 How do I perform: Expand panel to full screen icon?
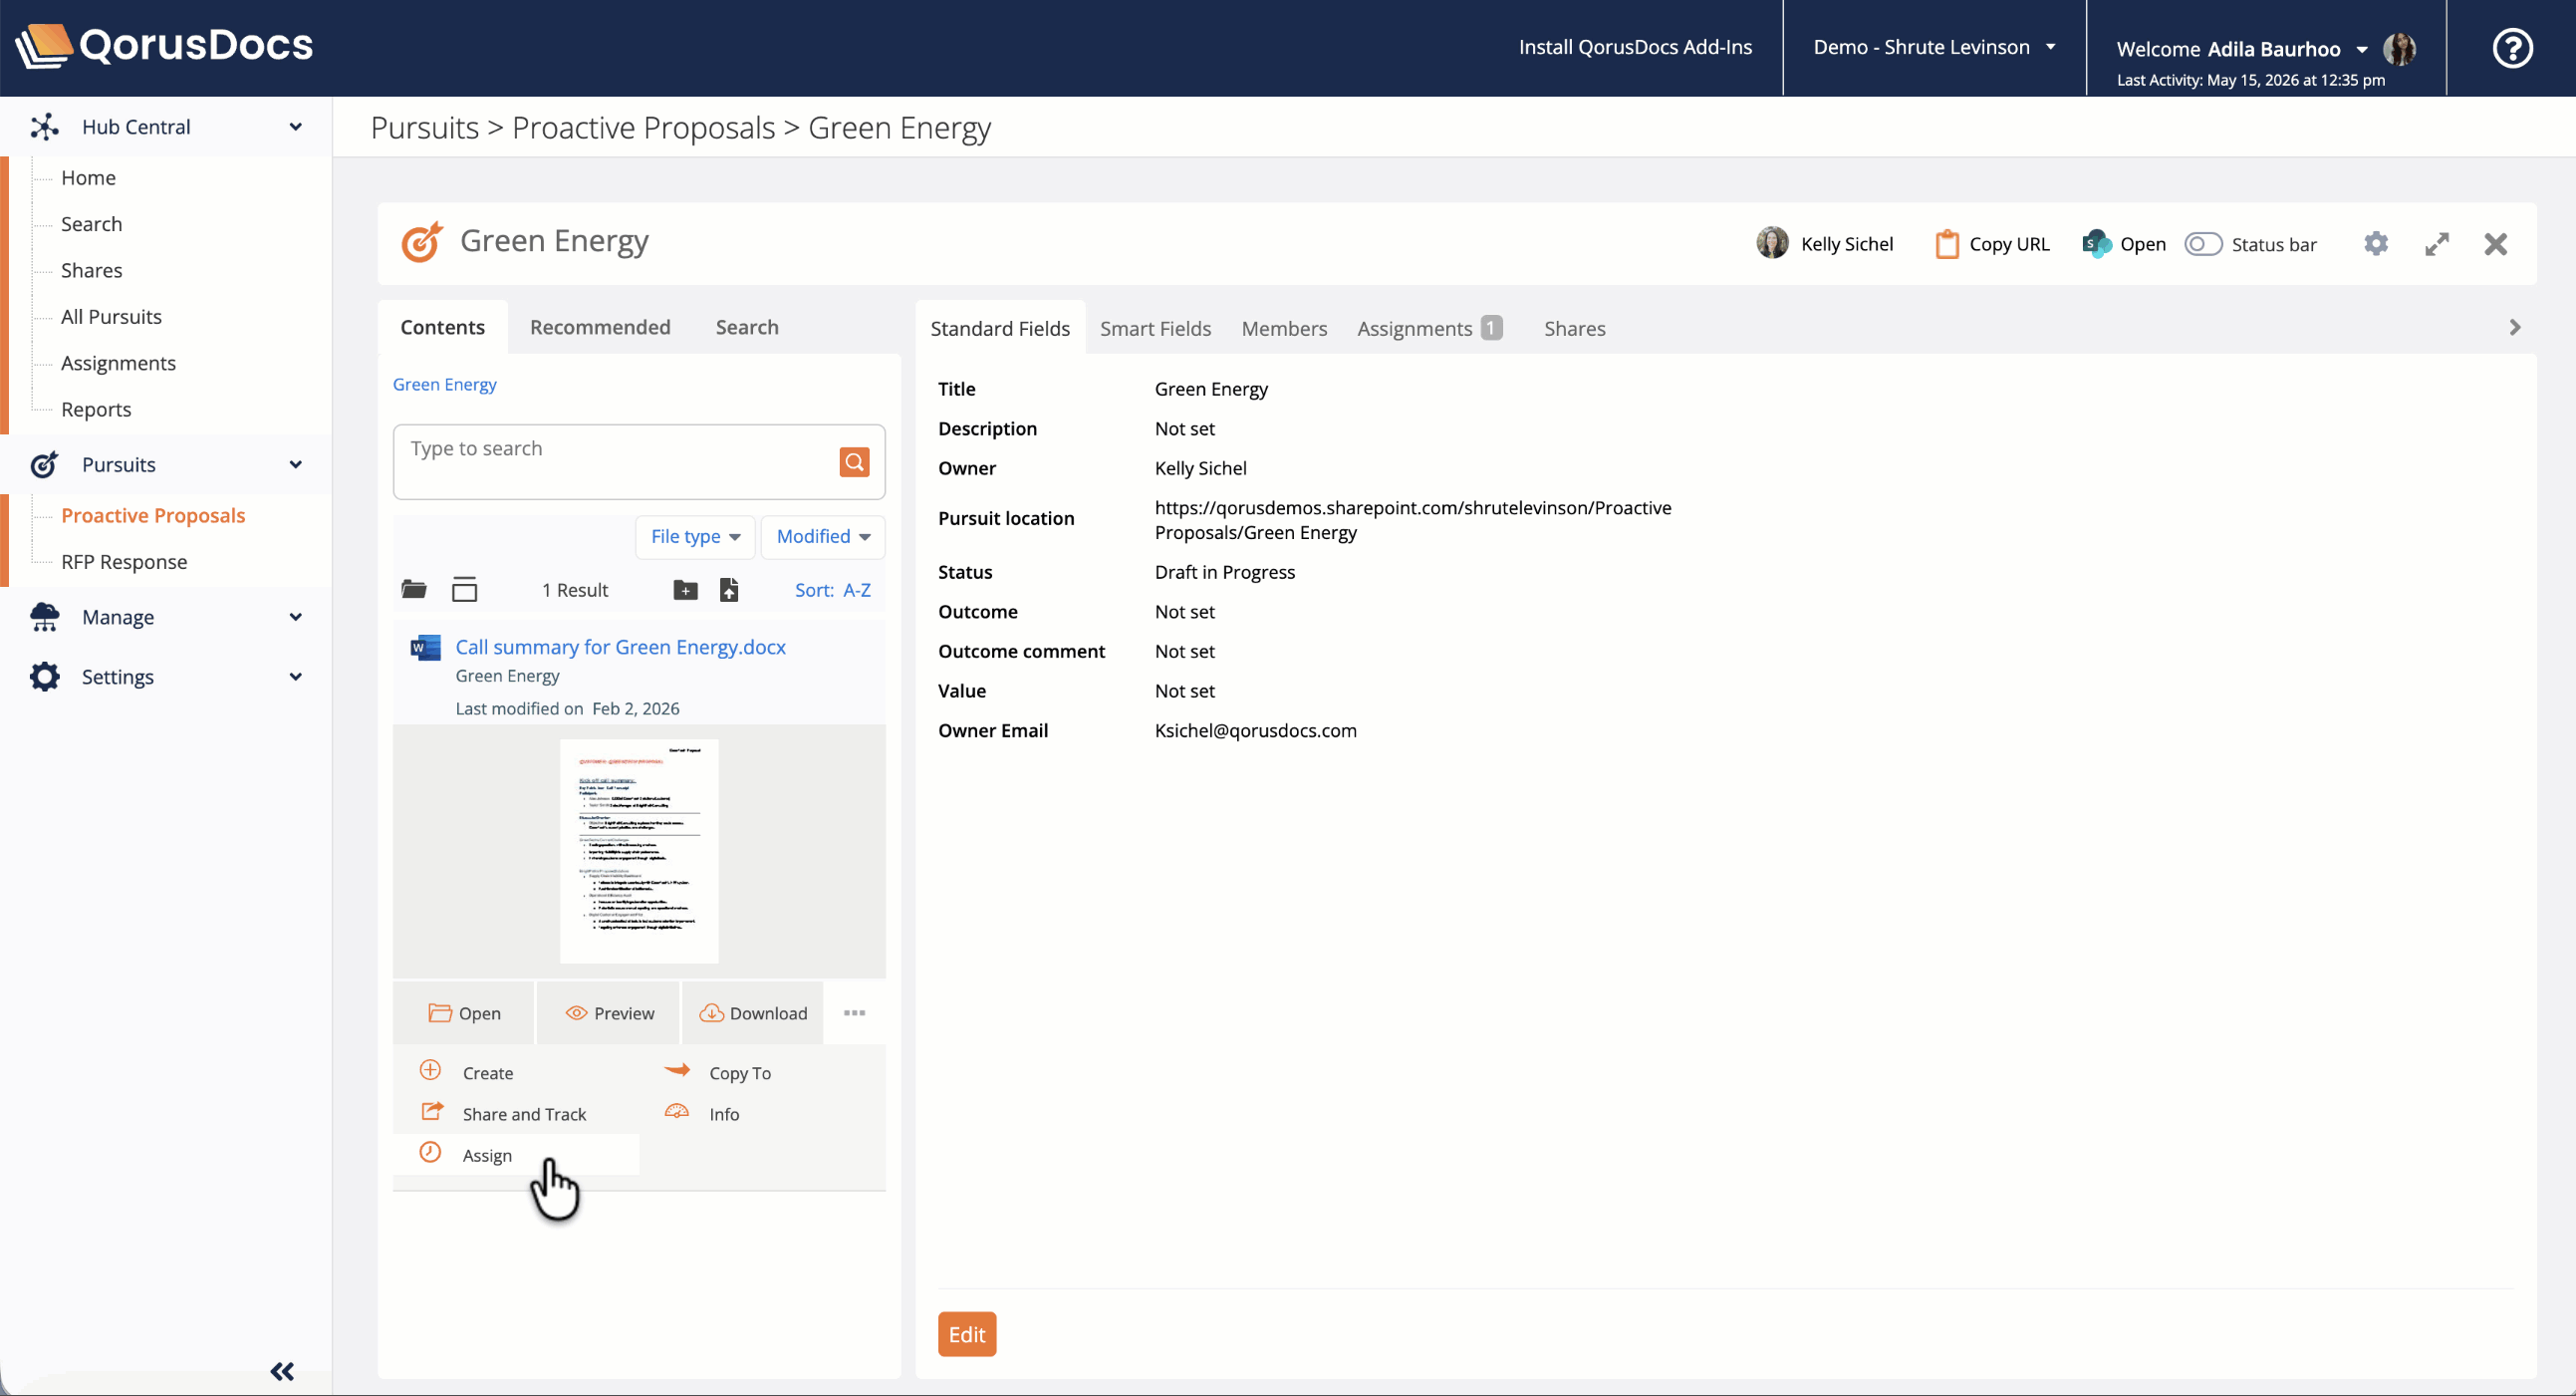pos(2437,244)
